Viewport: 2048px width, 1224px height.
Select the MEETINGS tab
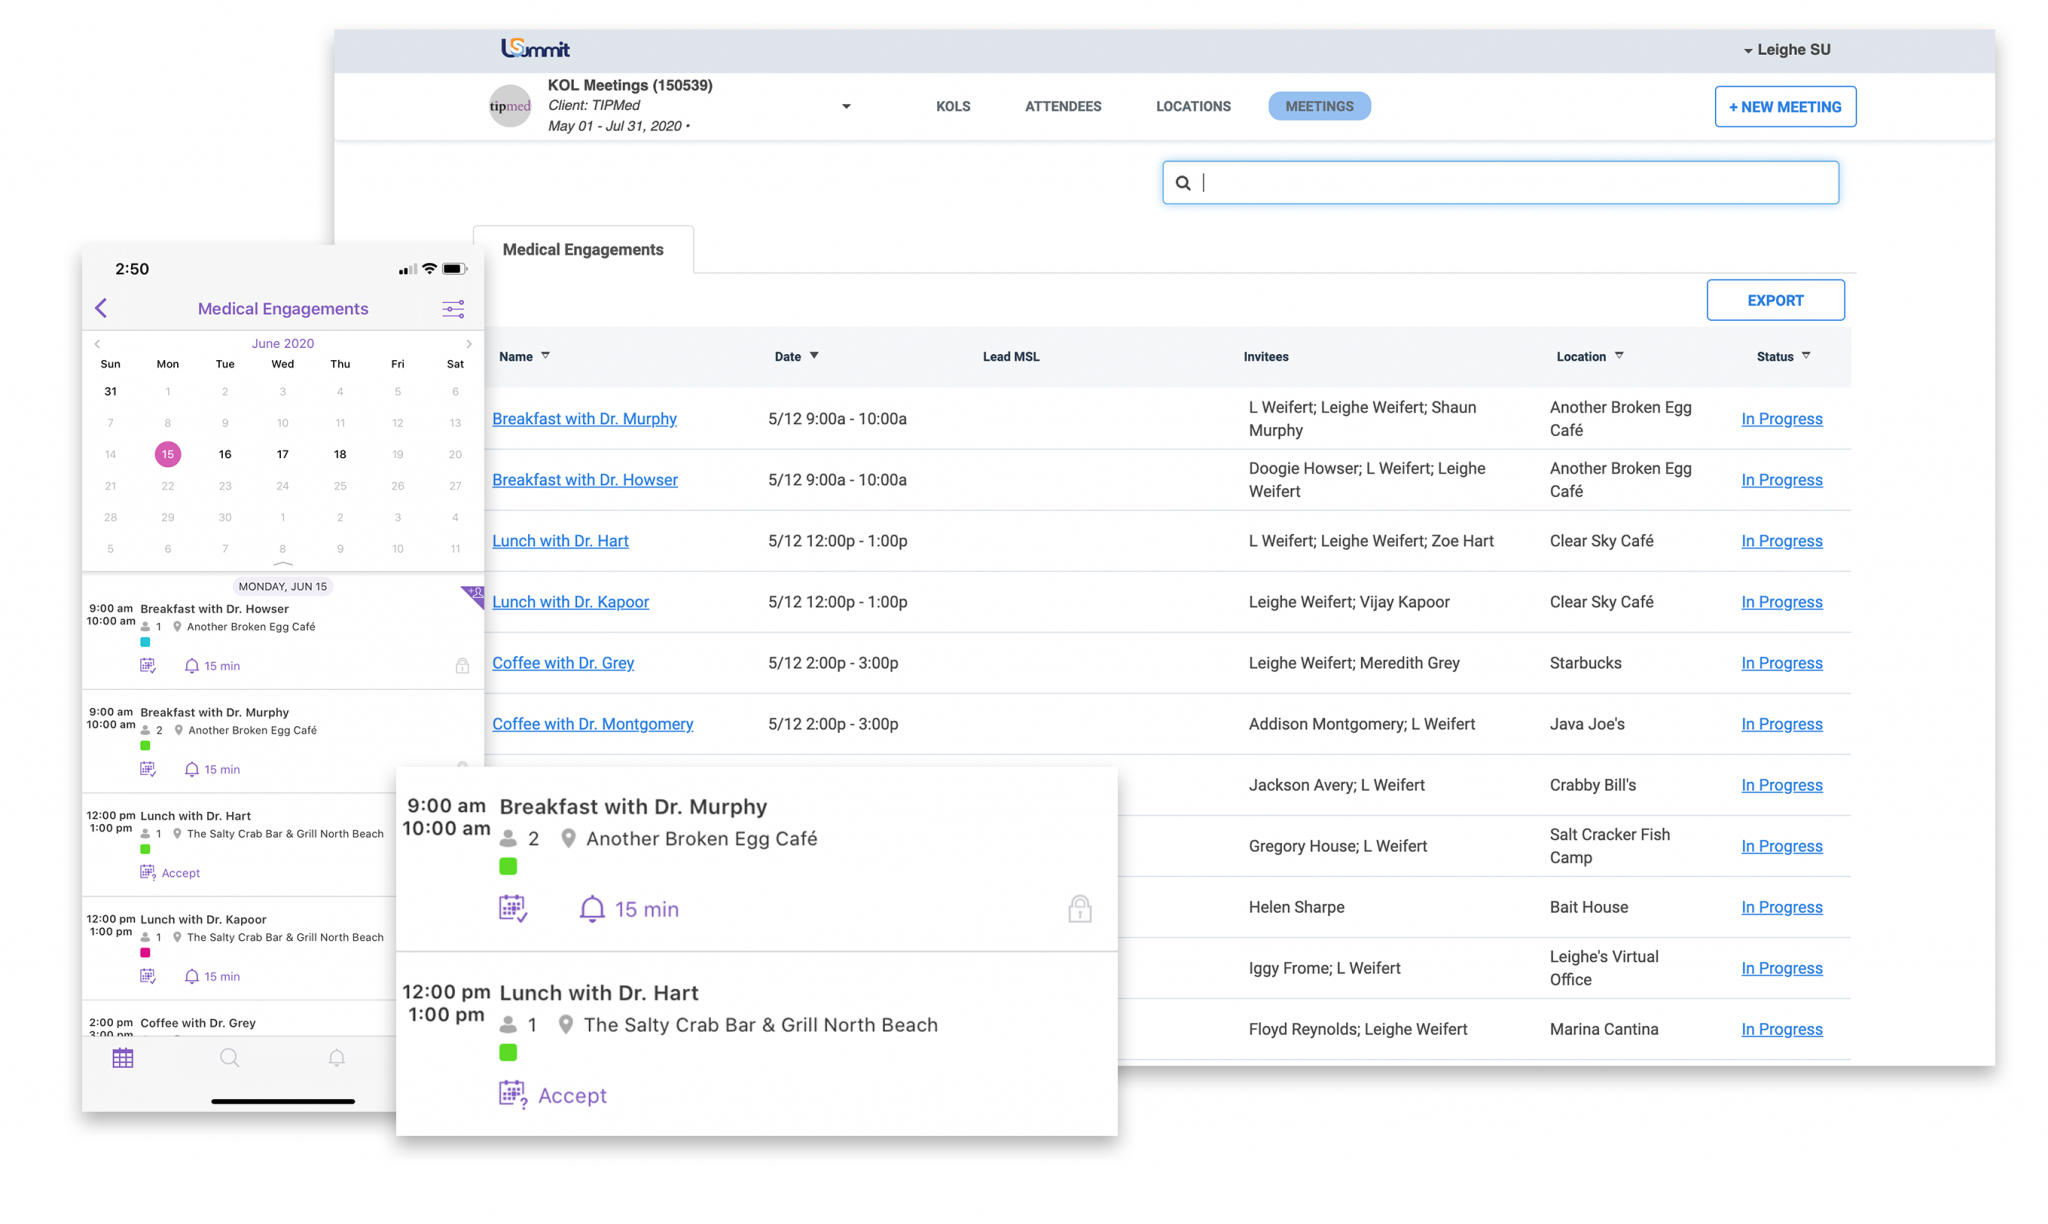1320,105
